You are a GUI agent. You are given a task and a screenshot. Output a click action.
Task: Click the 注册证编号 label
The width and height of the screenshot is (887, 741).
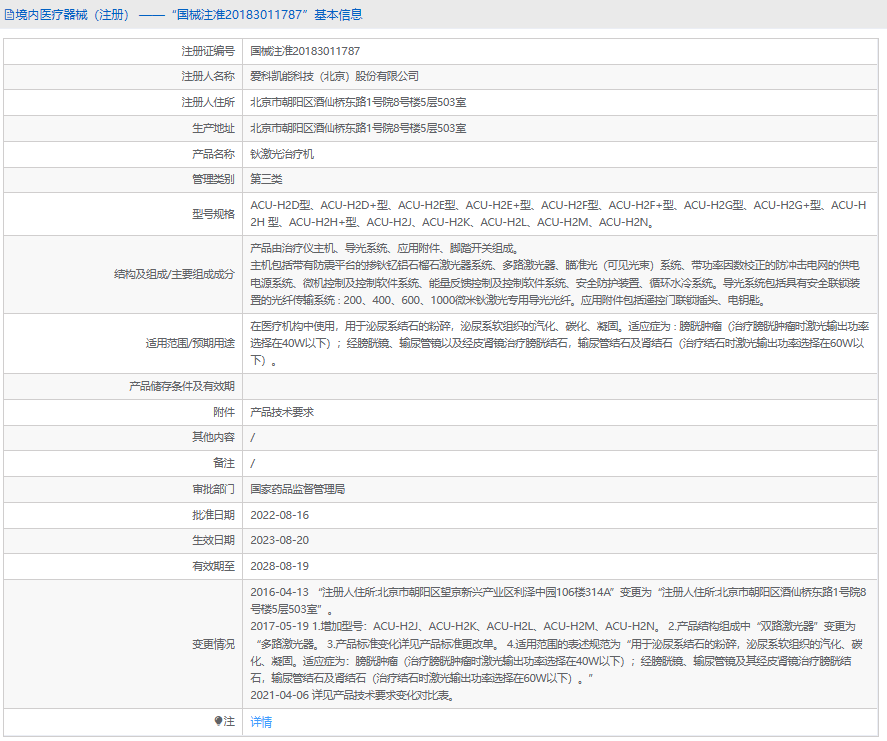point(208,51)
